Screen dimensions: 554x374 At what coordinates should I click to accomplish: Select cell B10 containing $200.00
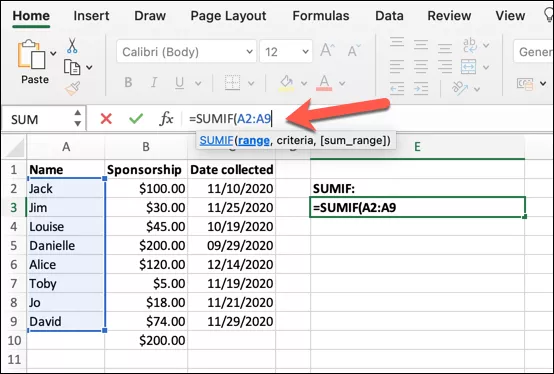tap(146, 340)
